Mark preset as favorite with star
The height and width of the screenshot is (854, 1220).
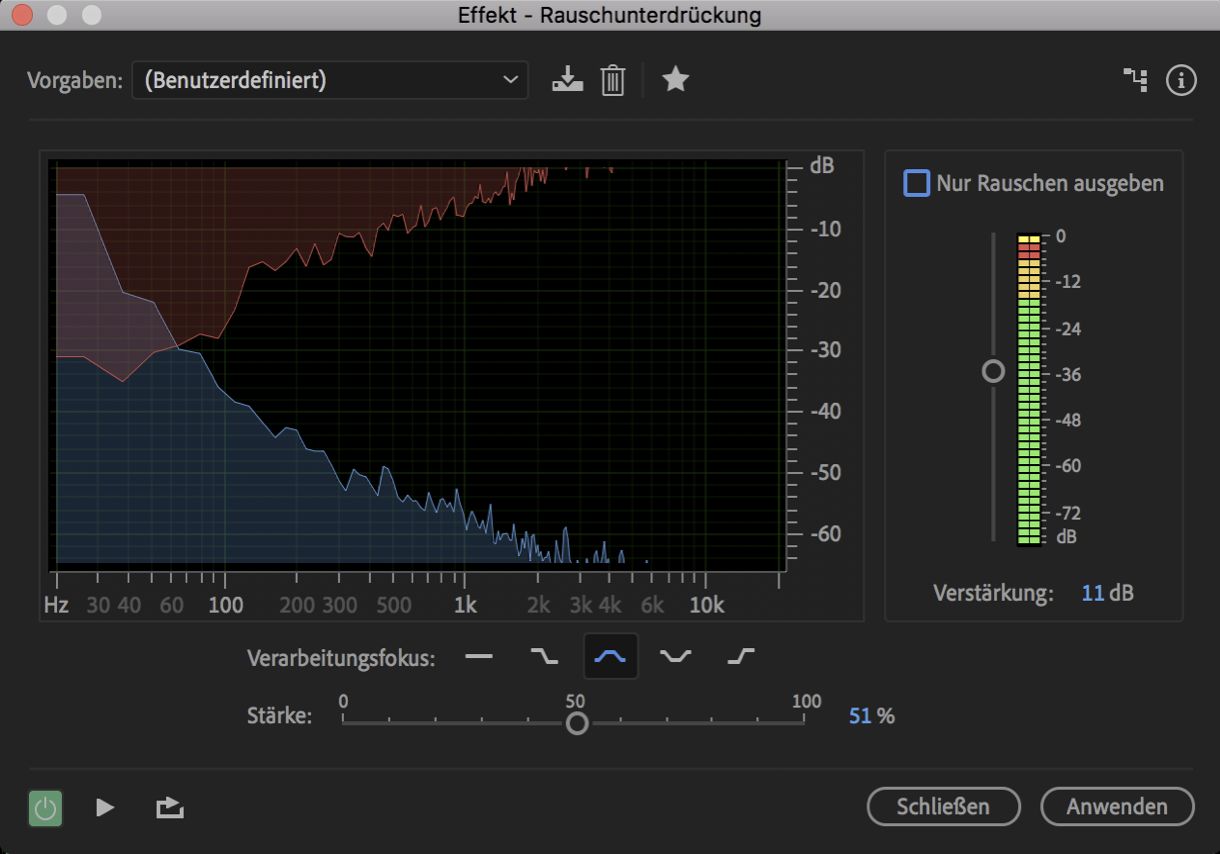(x=676, y=79)
